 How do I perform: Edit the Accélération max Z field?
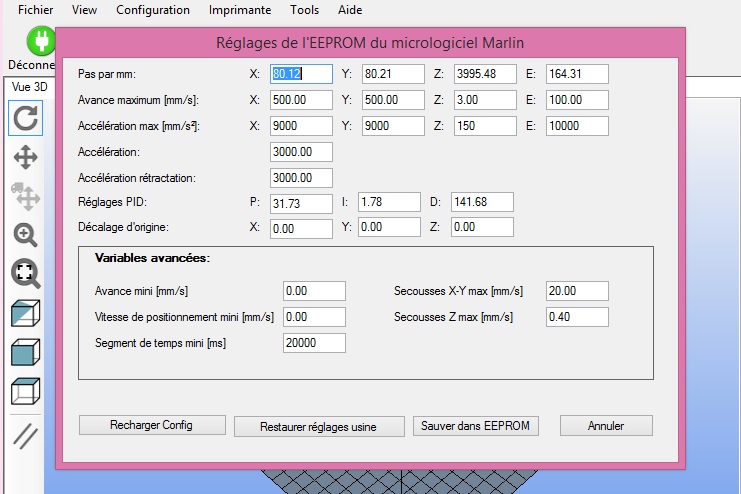(485, 126)
